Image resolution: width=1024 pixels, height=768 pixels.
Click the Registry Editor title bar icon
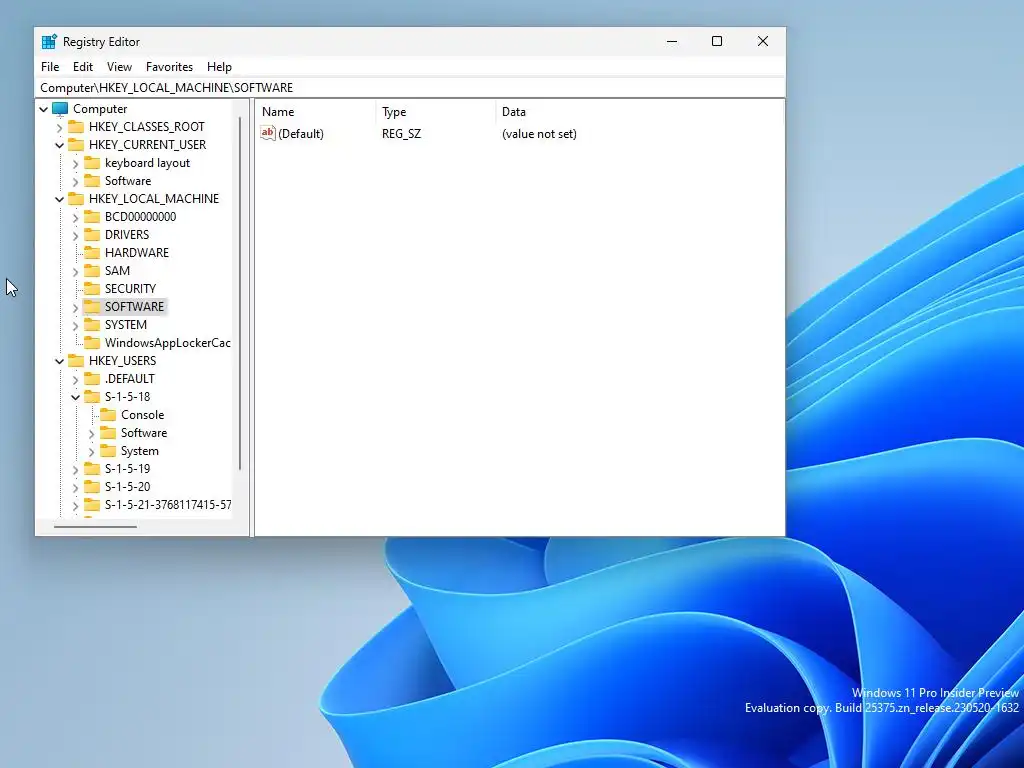tap(49, 42)
